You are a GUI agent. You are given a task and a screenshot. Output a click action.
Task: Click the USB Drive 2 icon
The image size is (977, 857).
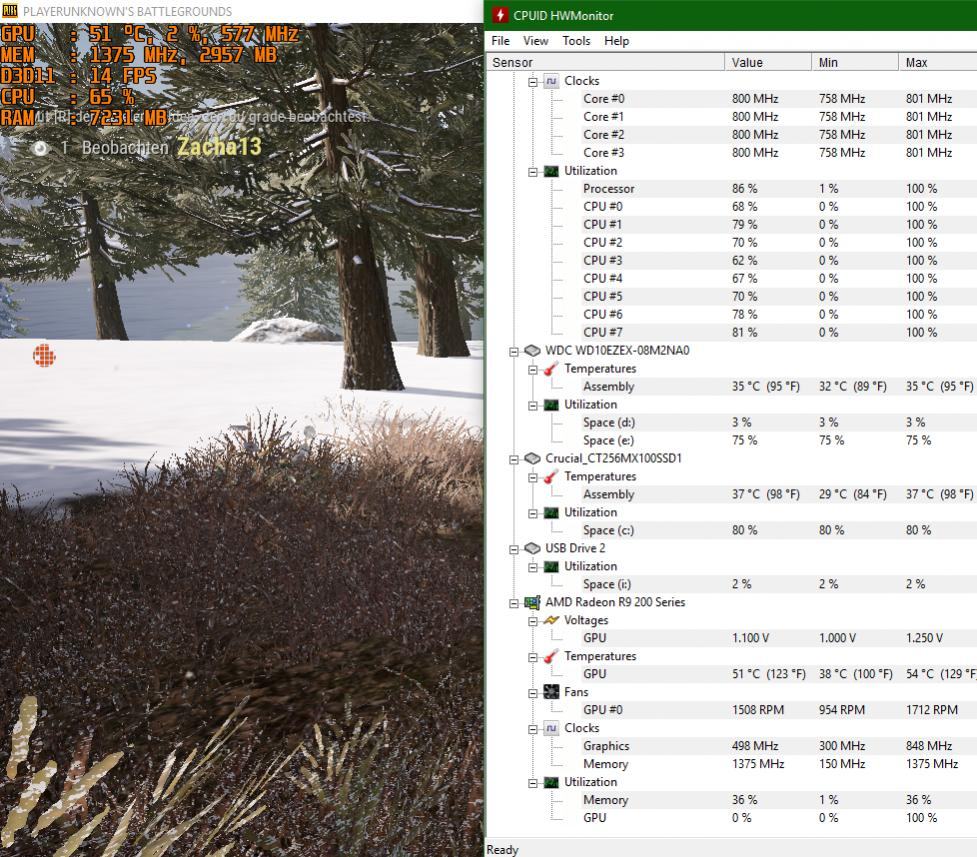point(532,548)
